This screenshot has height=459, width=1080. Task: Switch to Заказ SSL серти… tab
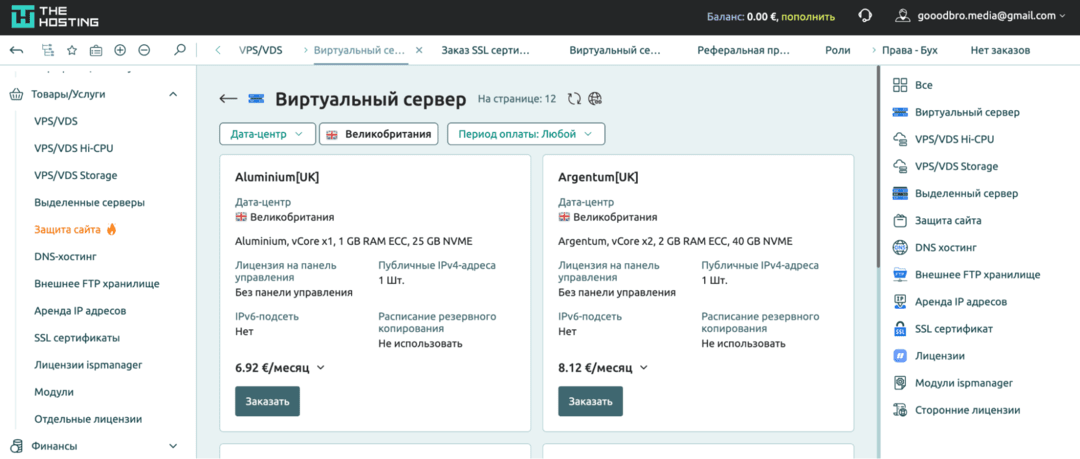(x=486, y=50)
